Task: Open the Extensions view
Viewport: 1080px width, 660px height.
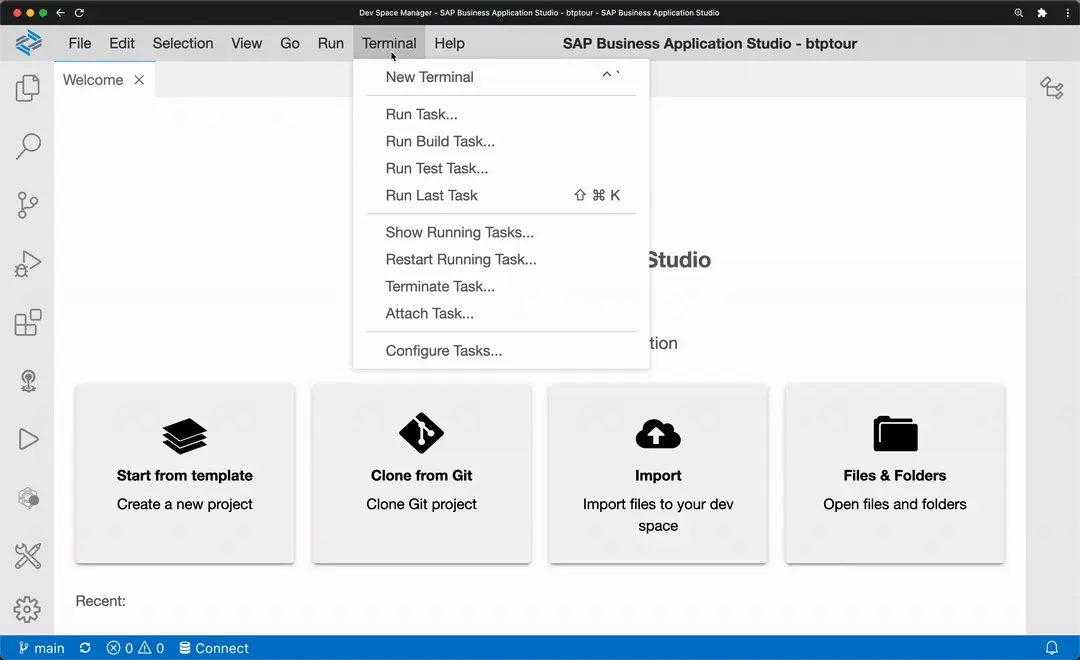Action: click(27, 322)
